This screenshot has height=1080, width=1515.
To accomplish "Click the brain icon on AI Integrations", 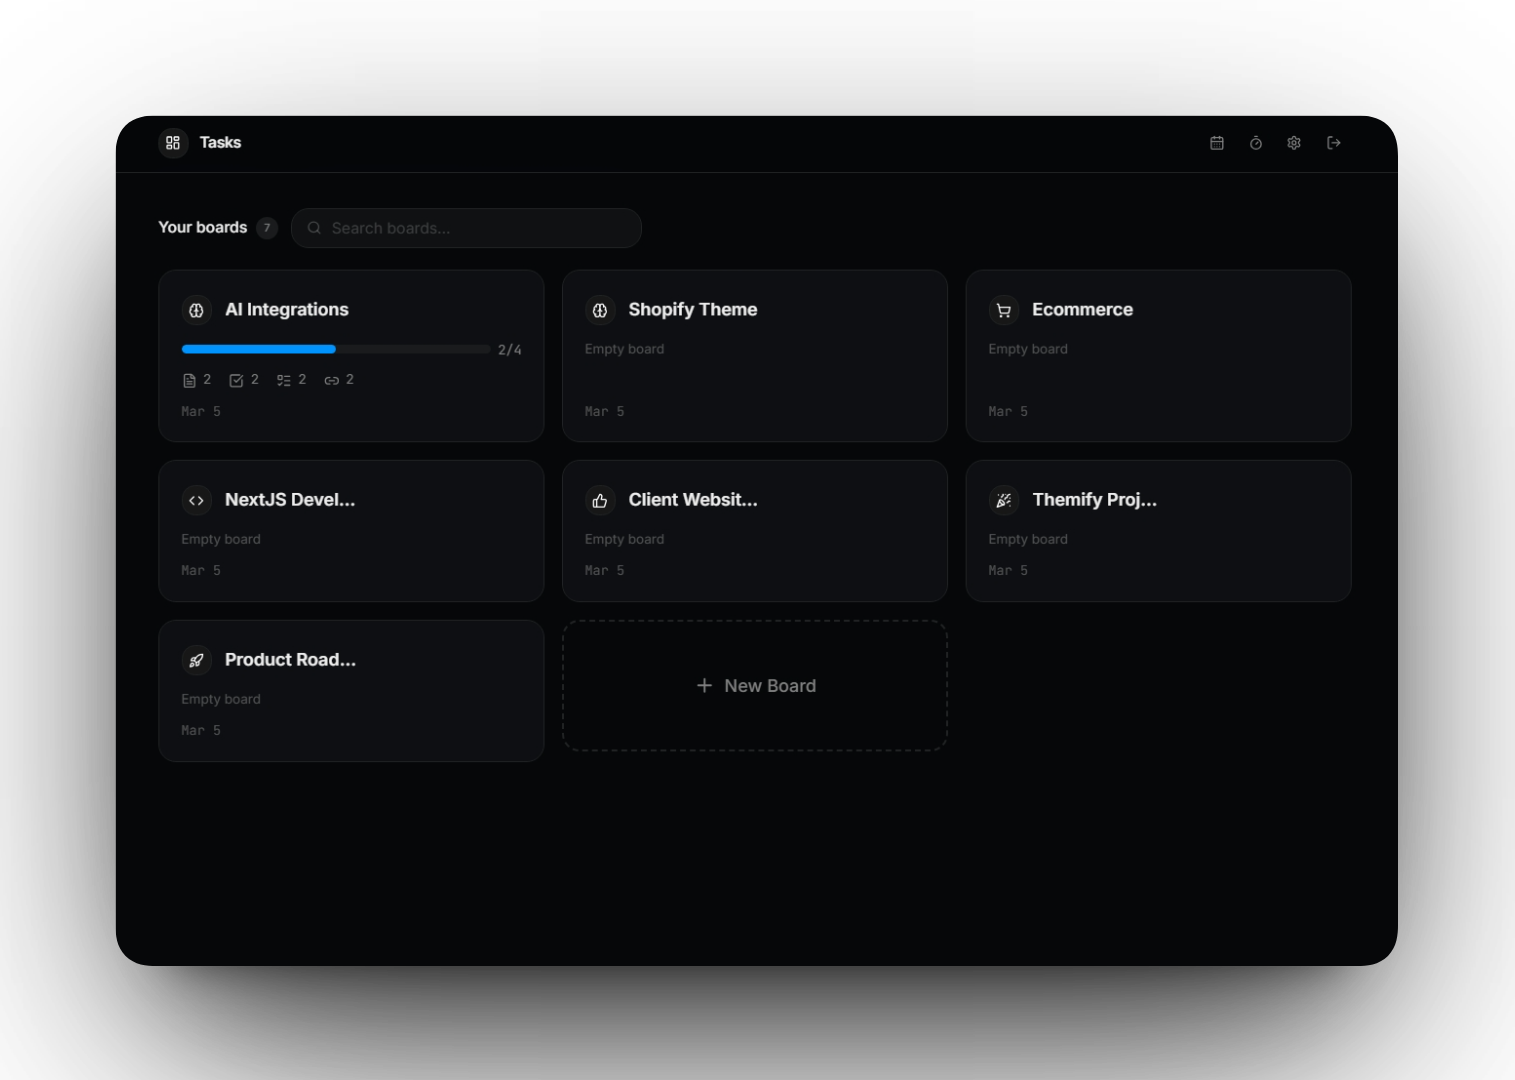I will pyautogui.click(x=197, y=310).
